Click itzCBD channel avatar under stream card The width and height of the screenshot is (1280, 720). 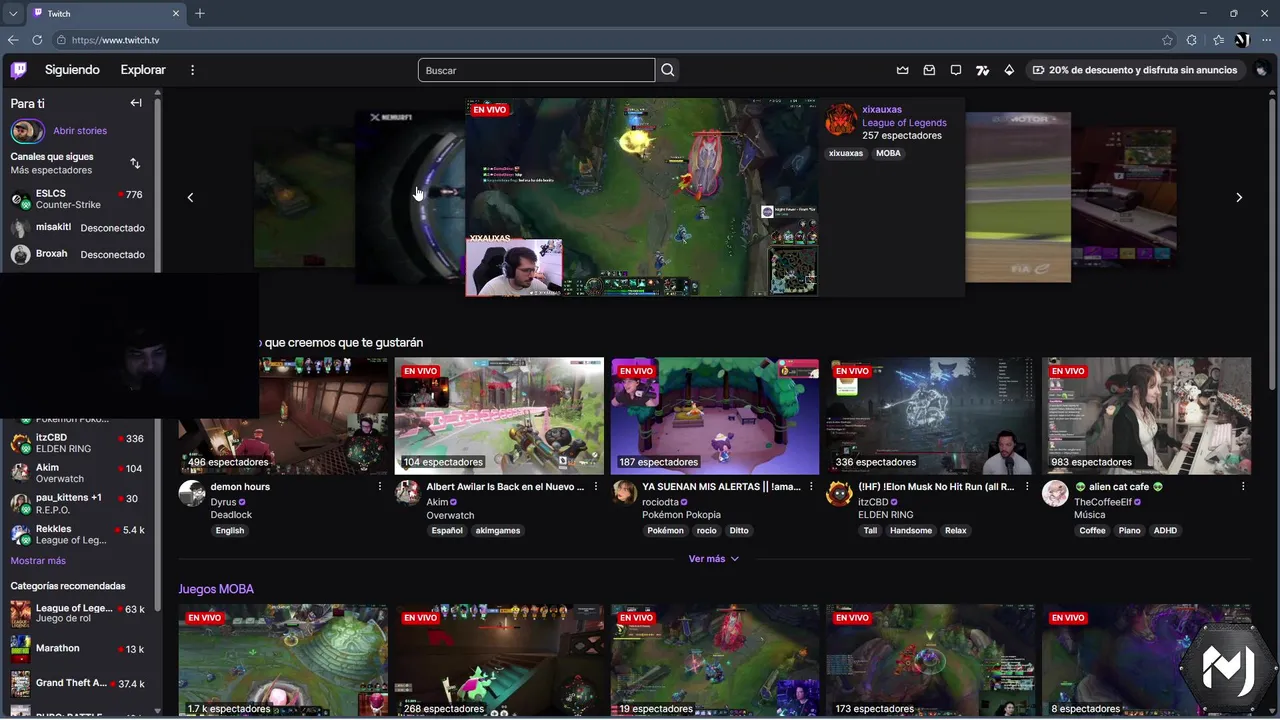click(x=840, y=493)
